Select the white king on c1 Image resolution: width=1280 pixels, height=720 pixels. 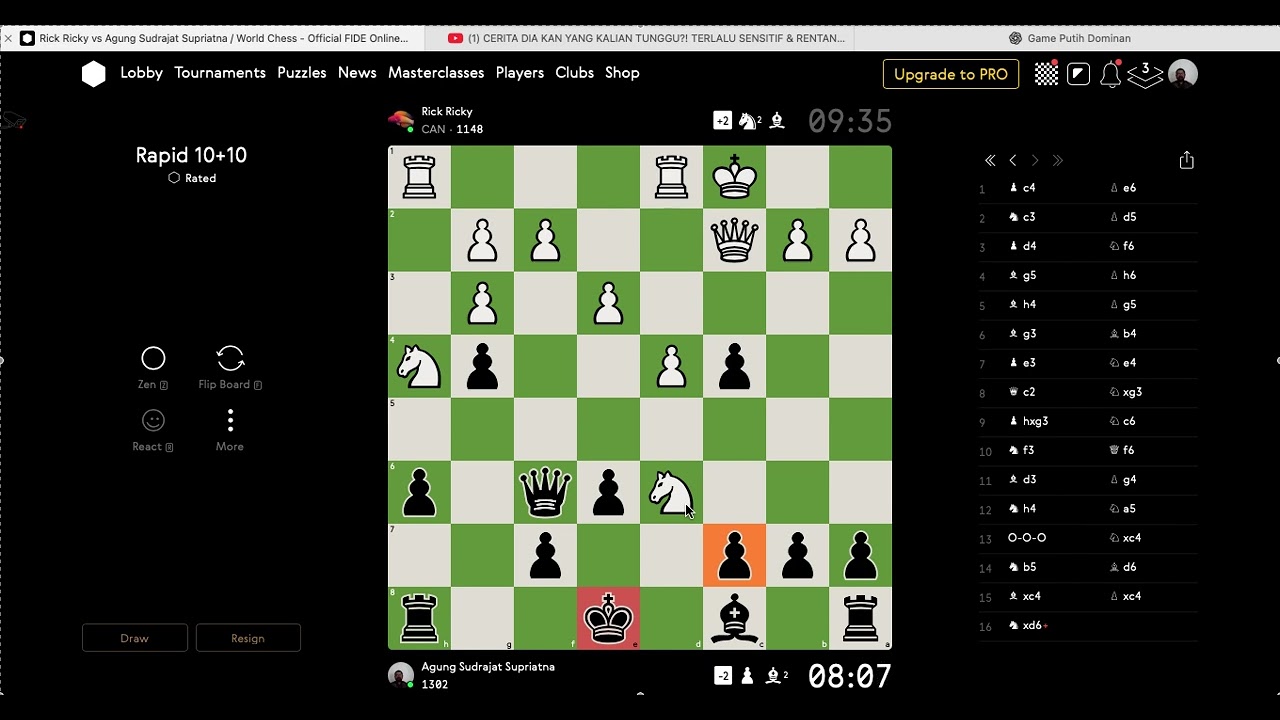(734, 177)
